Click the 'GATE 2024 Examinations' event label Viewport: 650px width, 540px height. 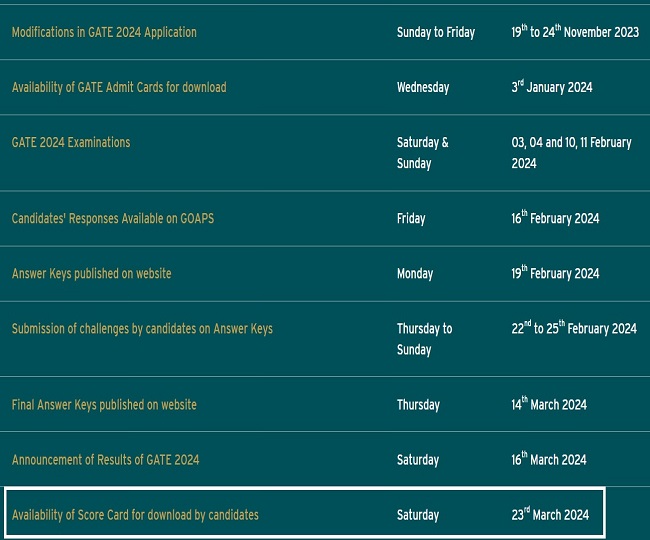pyautogui.click(x=71, y=142)
